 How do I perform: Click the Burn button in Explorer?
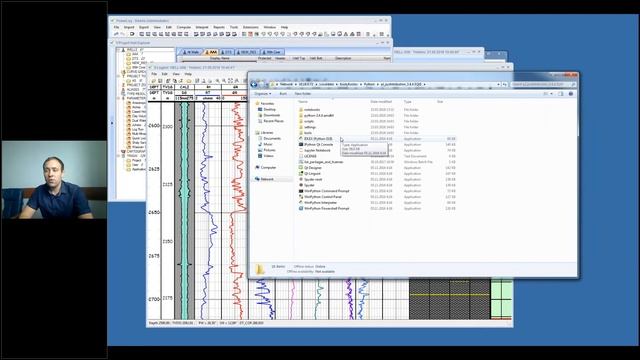pyautogui.click(x=283, y=93)
